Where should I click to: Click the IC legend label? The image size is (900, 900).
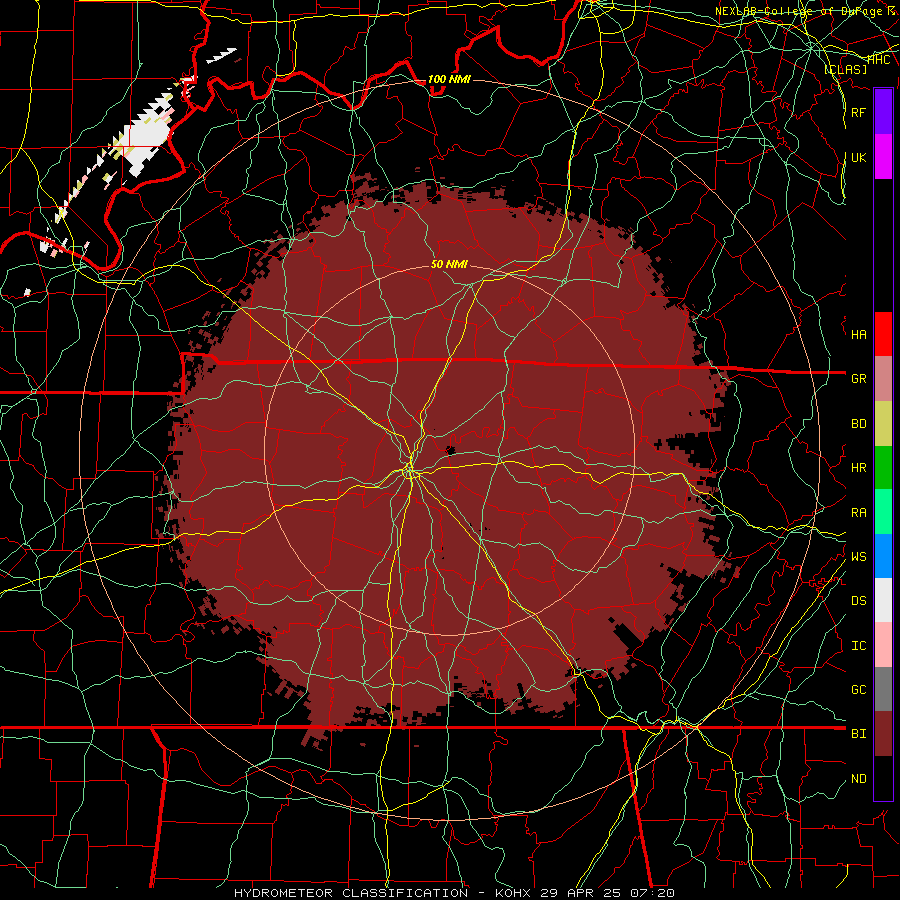point(858,646)
